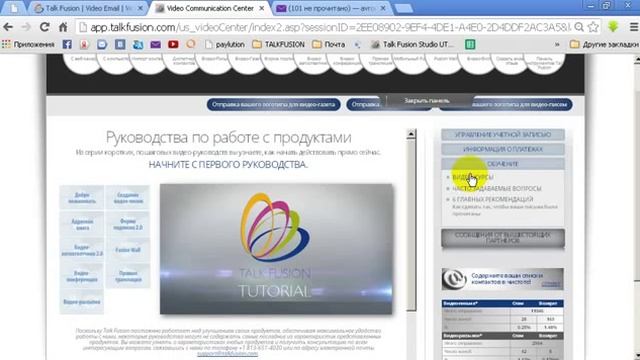Open the YouTube bookmark icon
Viewport: 640px width, 360px height.
[x=173, y=44]
